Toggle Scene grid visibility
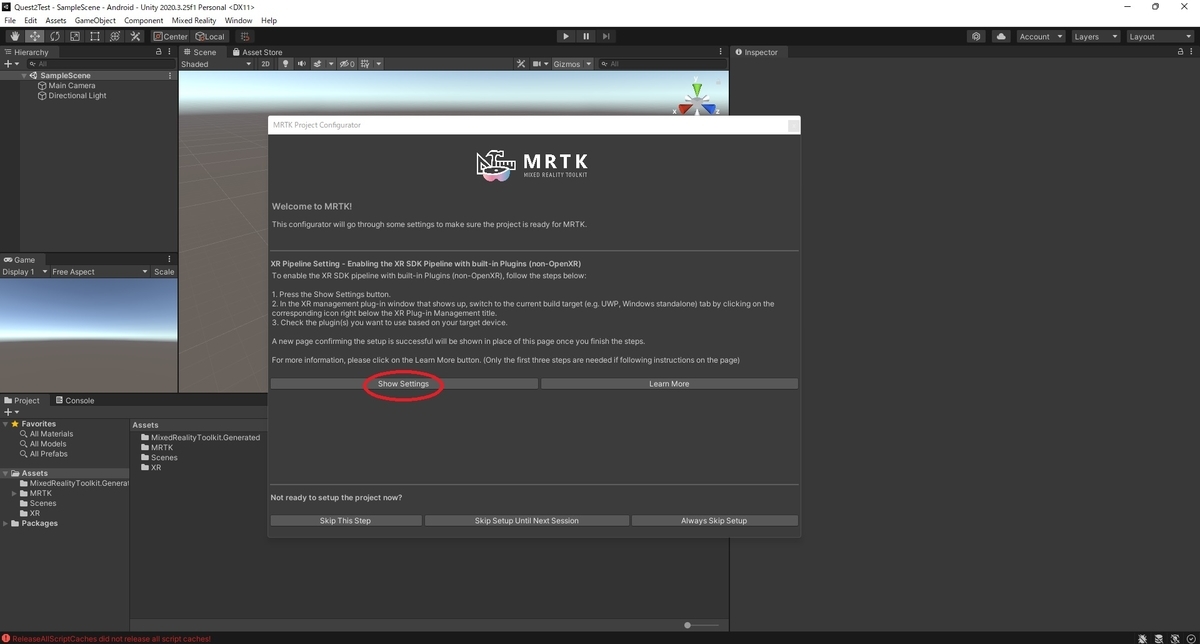 366,64
